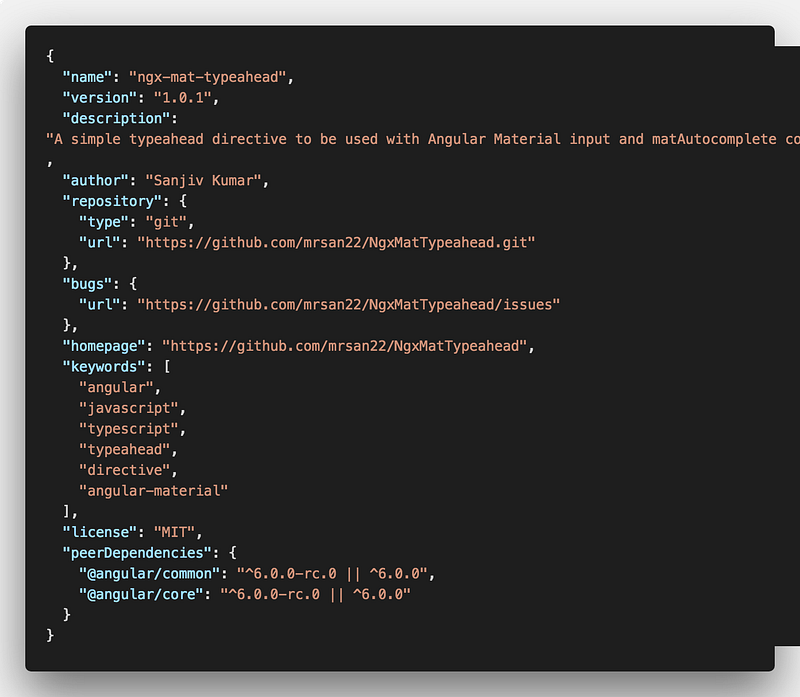800x697 pixels.
Task: Click the type value "git"
Action: [x=170, y=222]
